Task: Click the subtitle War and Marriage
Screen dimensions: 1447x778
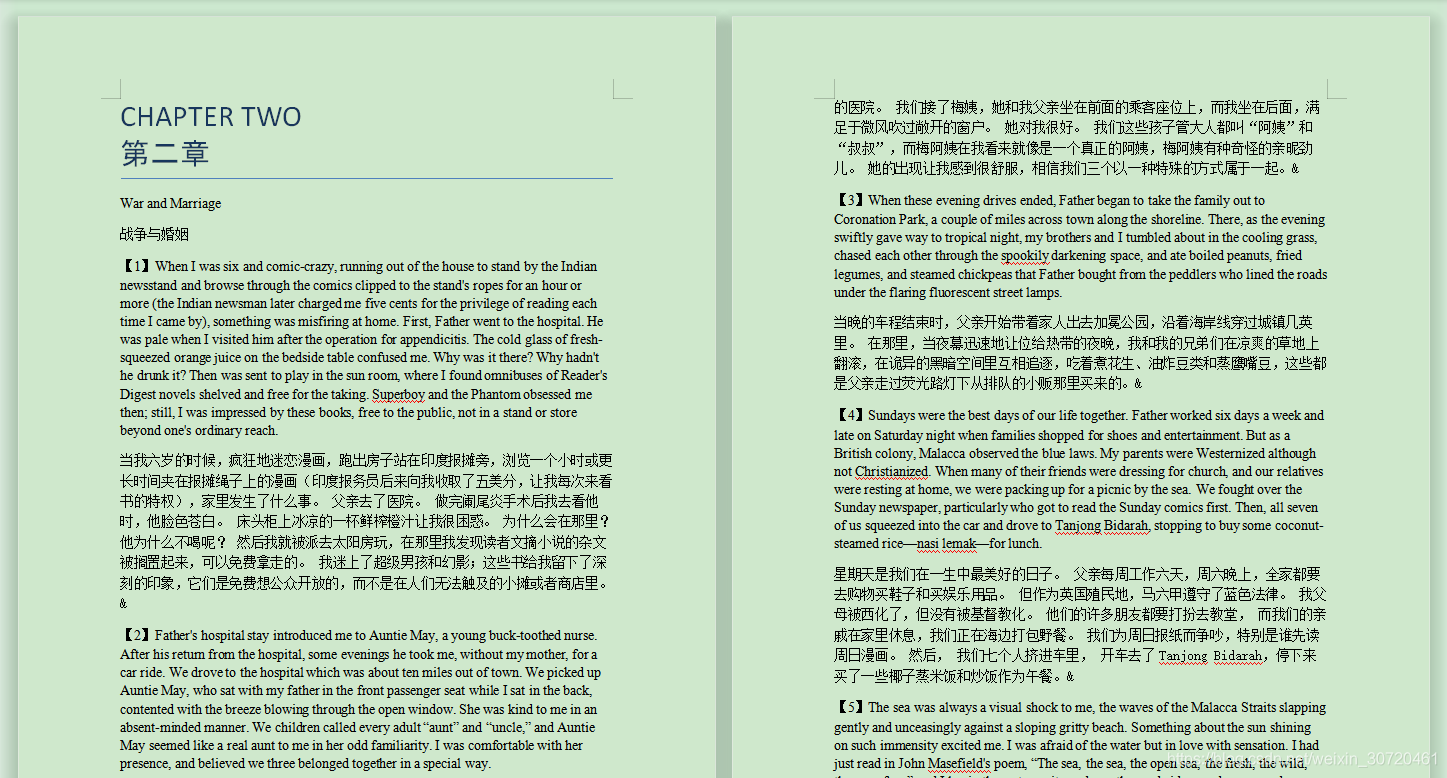Action: [171, 203]
